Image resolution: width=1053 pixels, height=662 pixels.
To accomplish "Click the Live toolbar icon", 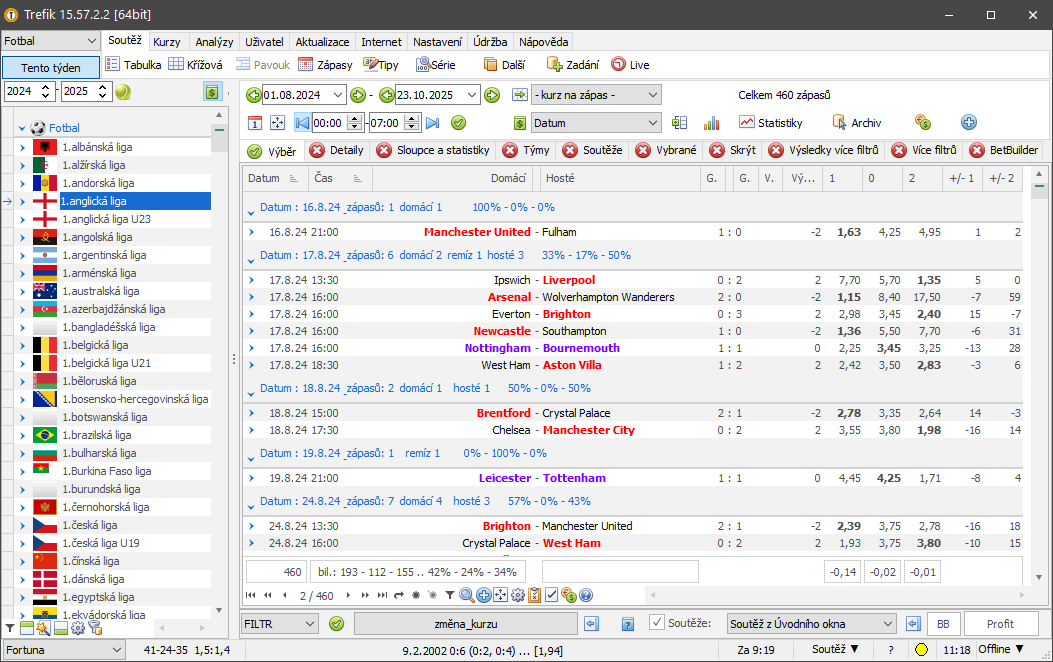I will 630,65.
